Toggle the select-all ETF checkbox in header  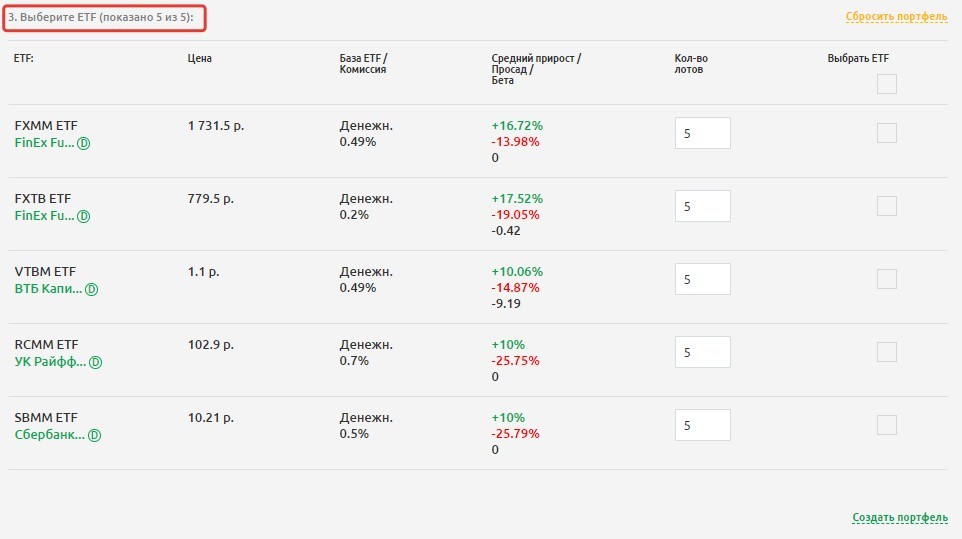point(886,84)
